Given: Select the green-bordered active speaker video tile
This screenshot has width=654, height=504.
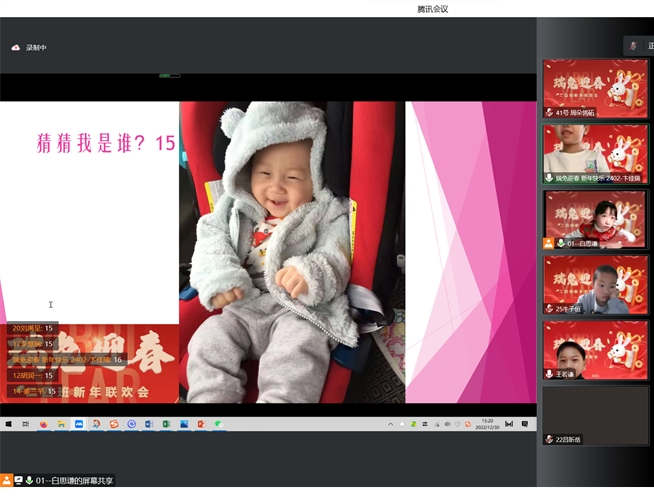Looking at the screenshot, I should [x=595, y=154].
